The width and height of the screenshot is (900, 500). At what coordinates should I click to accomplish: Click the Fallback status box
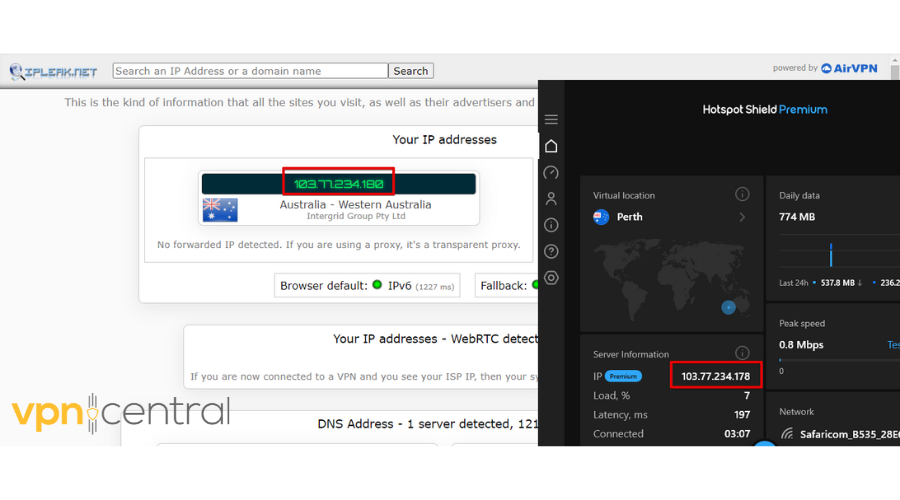(x=507, y=285)
